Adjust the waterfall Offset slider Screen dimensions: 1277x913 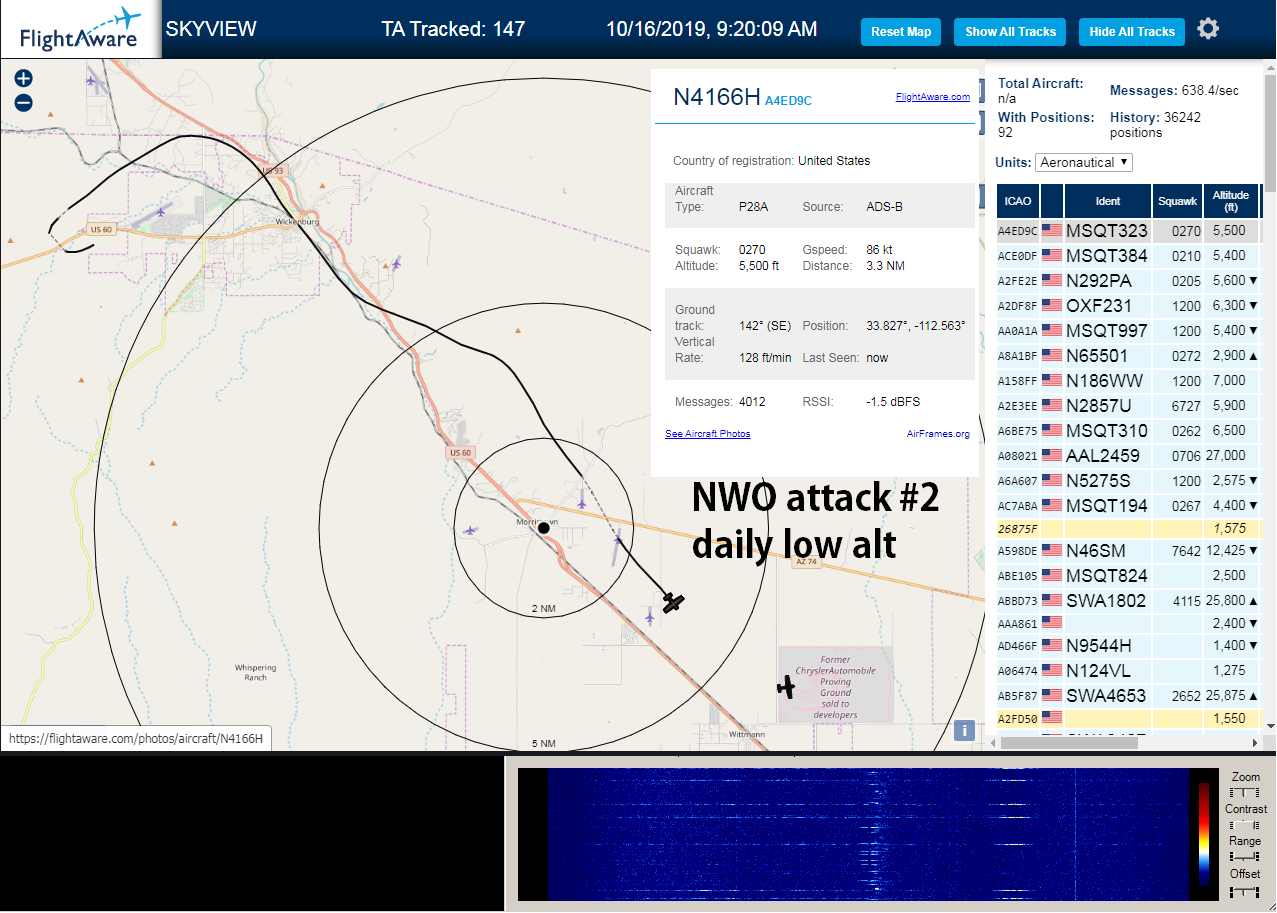1245,890
